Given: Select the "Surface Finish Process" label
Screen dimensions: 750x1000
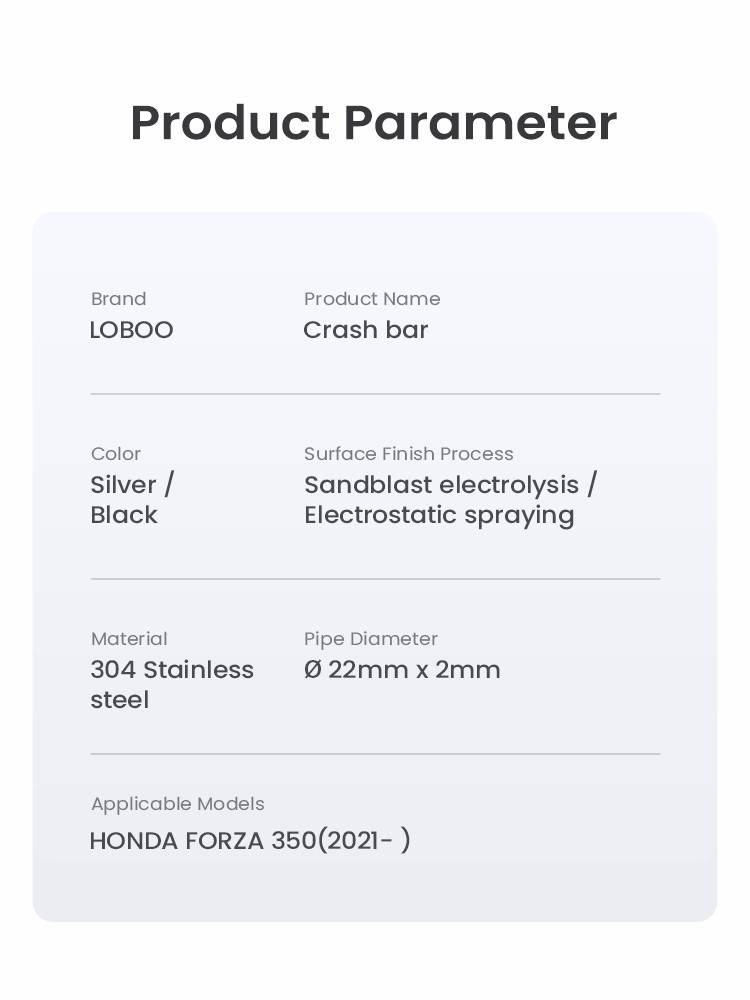Looking at the screenshot, I should 408,454.
